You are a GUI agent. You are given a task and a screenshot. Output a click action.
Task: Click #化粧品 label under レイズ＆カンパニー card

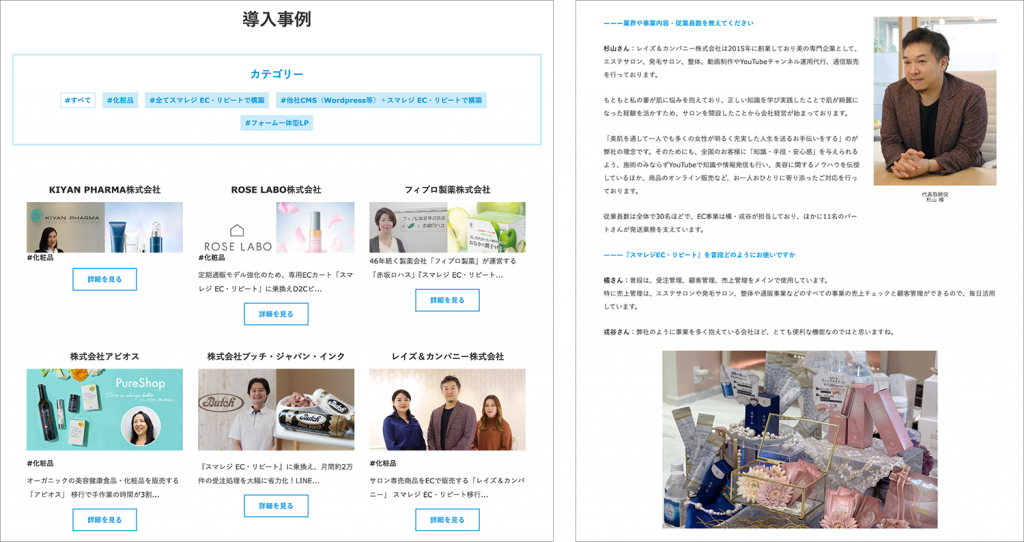[x=383, y=463]
